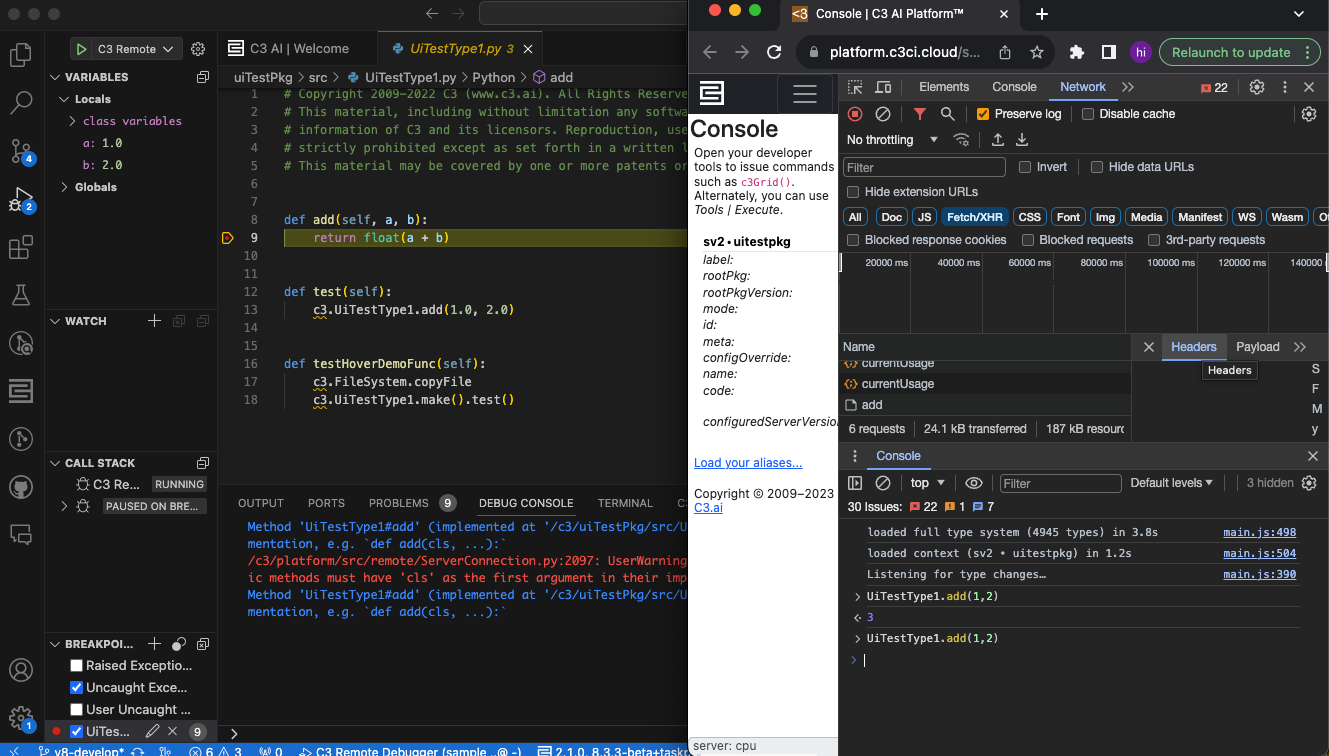Open console context top dropdown
The width and height of the screenshot is (1329, 756).
927,483
